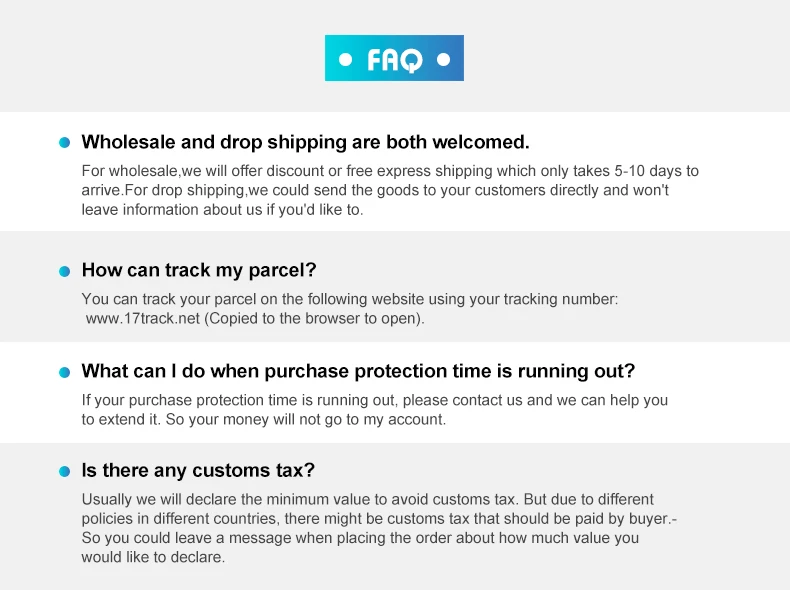Click heading 'Wholesale and drop shipping are both welcomed'
The image size is (790, 590).
tap(305, 142)
